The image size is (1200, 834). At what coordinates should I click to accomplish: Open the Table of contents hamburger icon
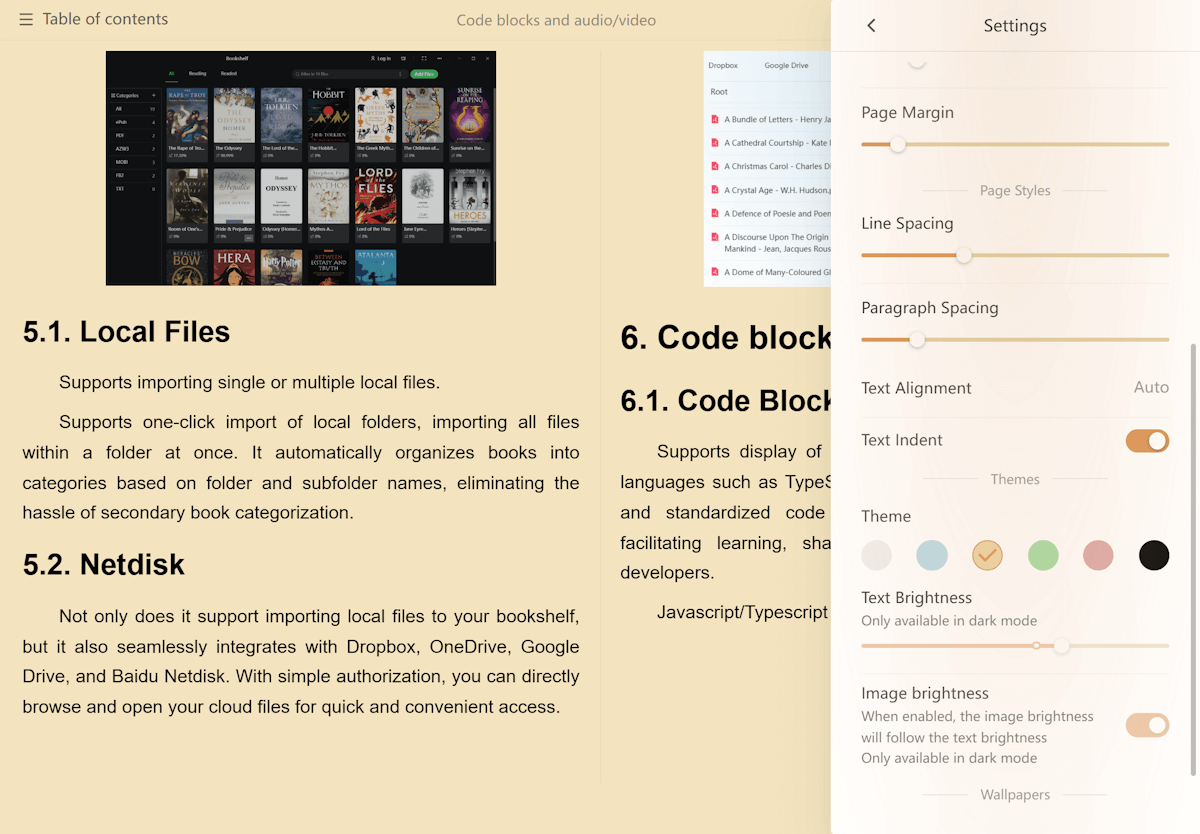(x=26, y=20)
